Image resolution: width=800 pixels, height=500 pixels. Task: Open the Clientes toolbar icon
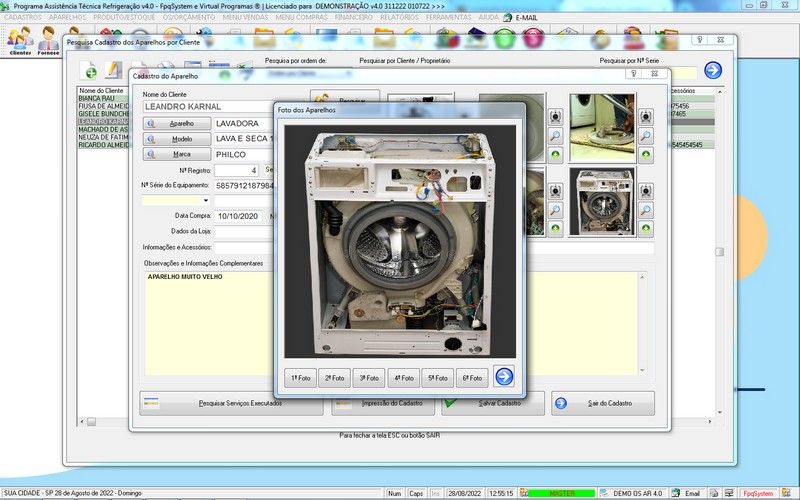click(19, 41)
